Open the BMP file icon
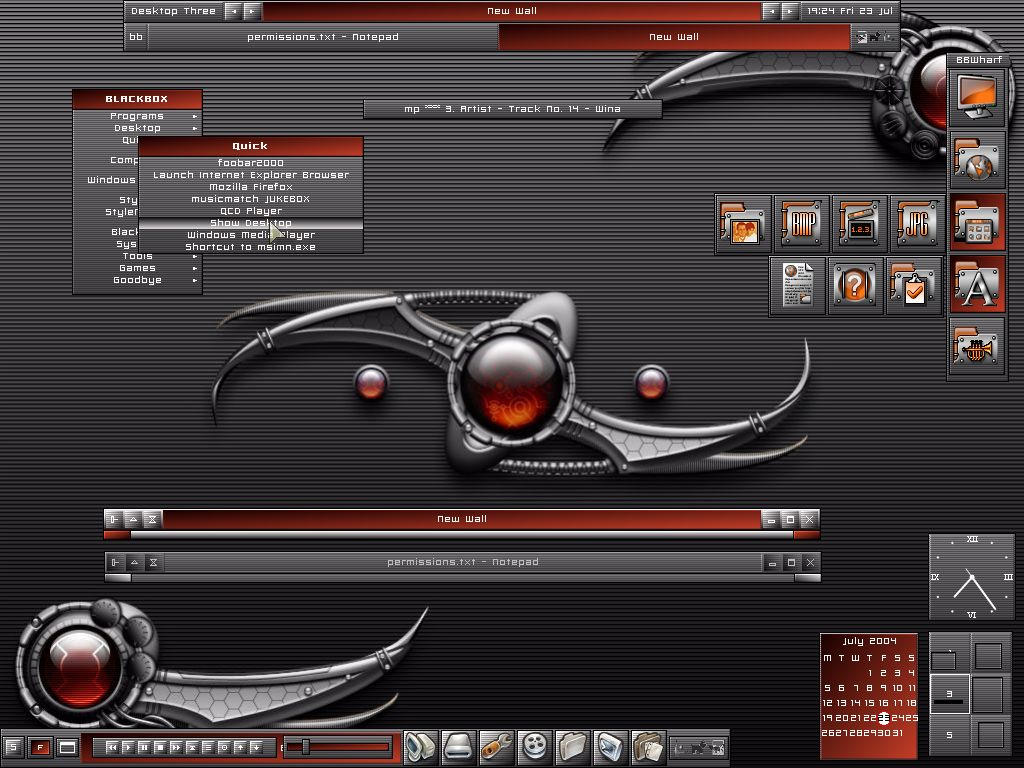Image resolution: width=1024 pixels, height=768 pixels. [801, 224]
